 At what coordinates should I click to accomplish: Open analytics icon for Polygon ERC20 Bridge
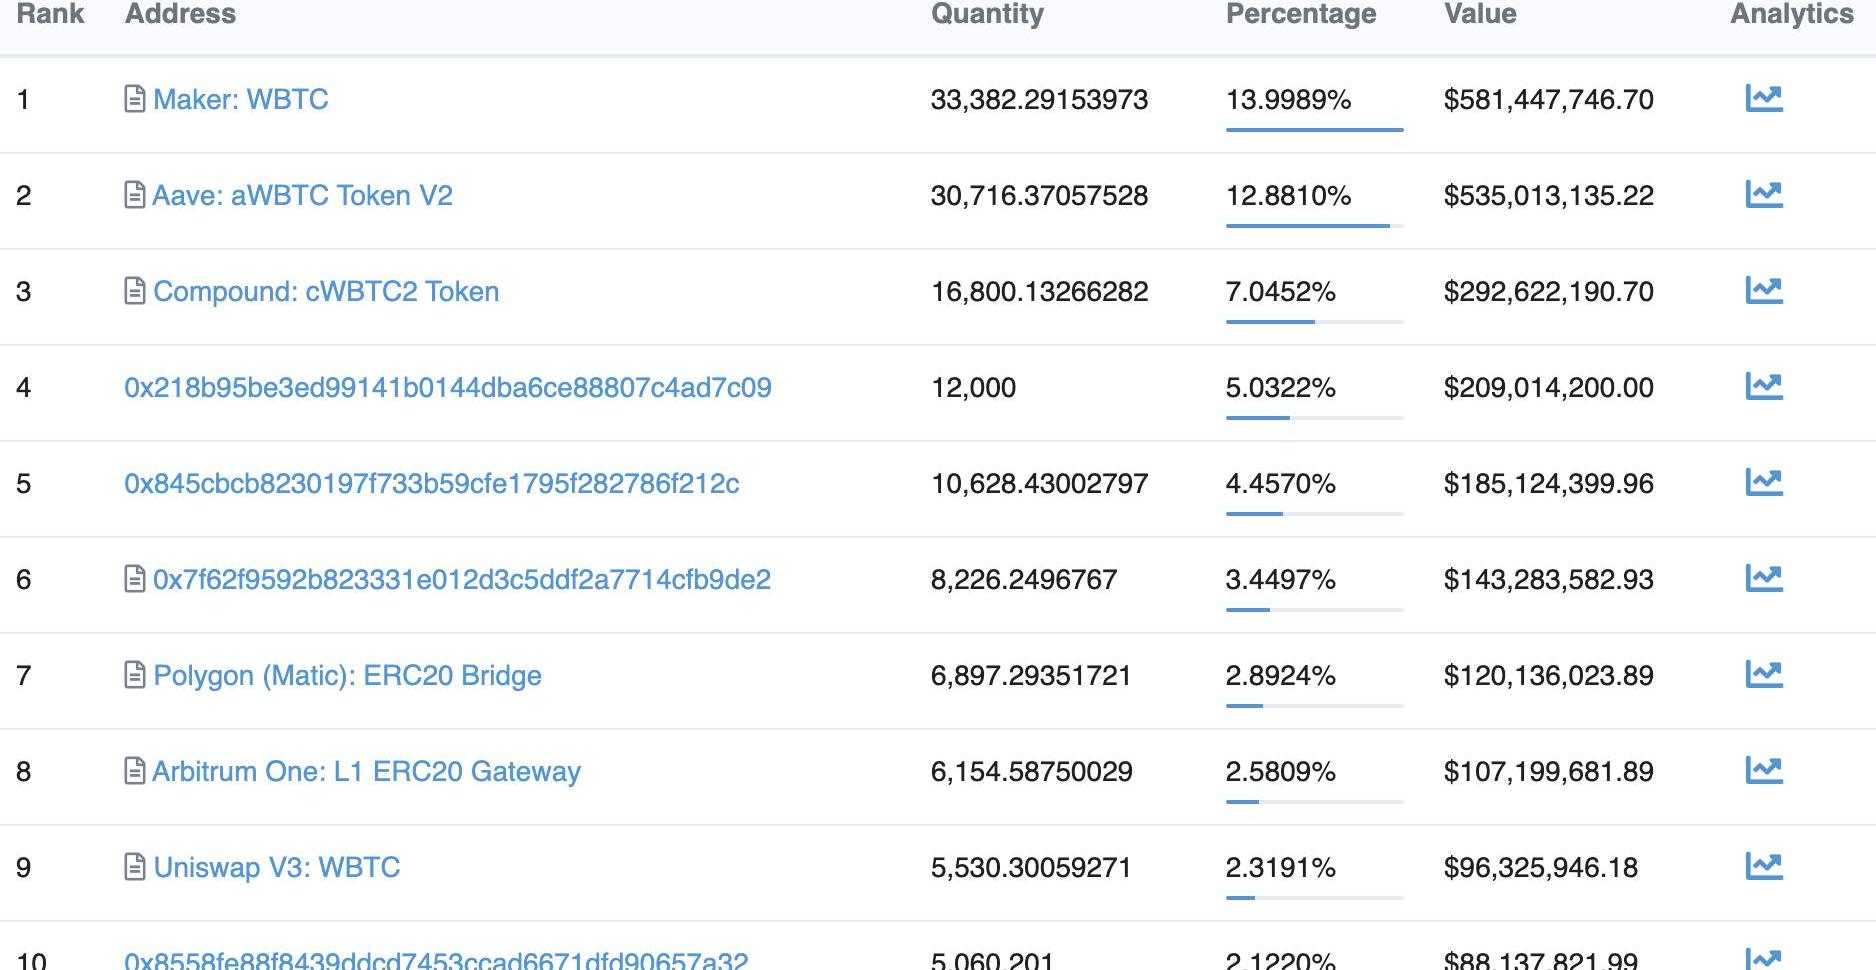(1763, 674)
